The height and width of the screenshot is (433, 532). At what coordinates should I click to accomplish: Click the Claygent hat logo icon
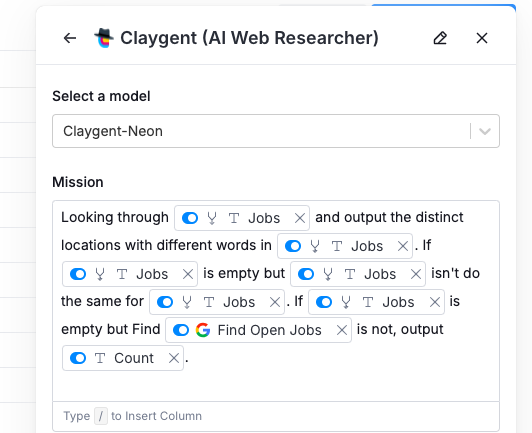pyautogui.click(x=104, y=38)
